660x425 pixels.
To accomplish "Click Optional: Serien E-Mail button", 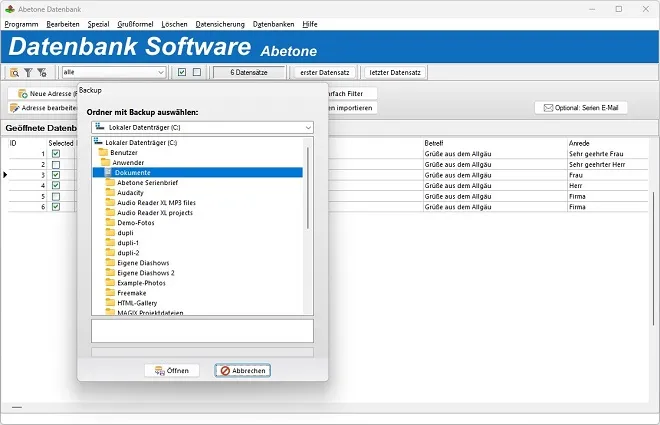I will pyautogui.click(x=581, y=108).
